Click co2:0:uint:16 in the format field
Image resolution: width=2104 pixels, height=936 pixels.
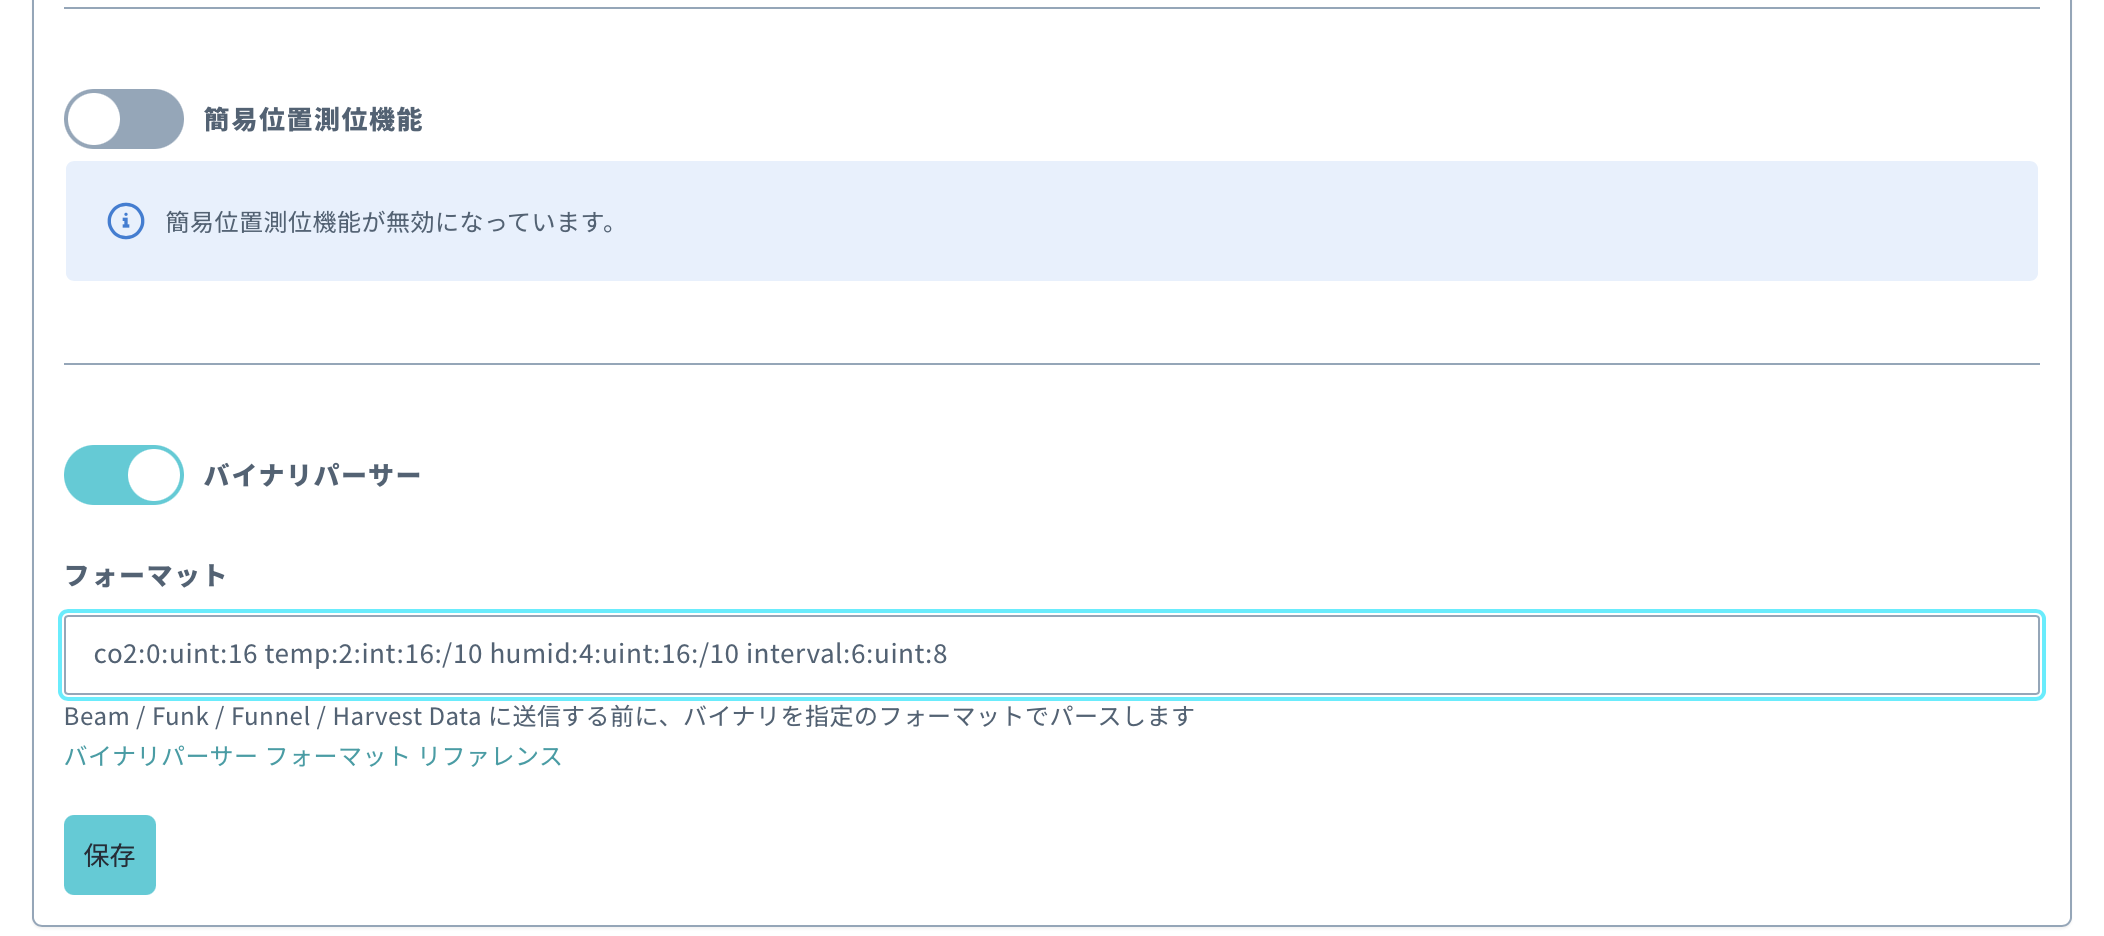click(175, 655)
